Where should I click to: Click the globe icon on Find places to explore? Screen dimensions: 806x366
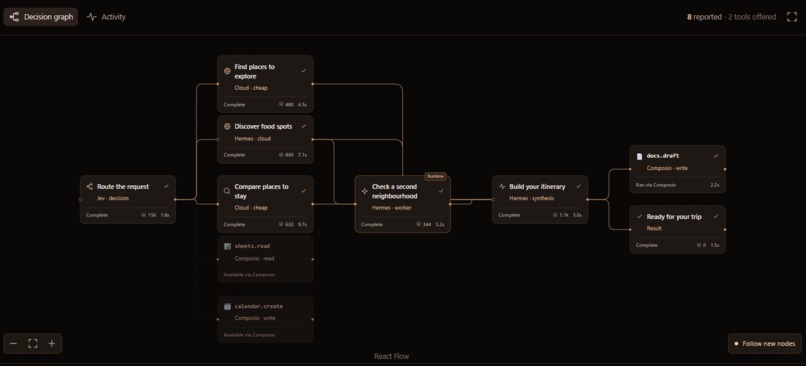[x=227, y=71]
